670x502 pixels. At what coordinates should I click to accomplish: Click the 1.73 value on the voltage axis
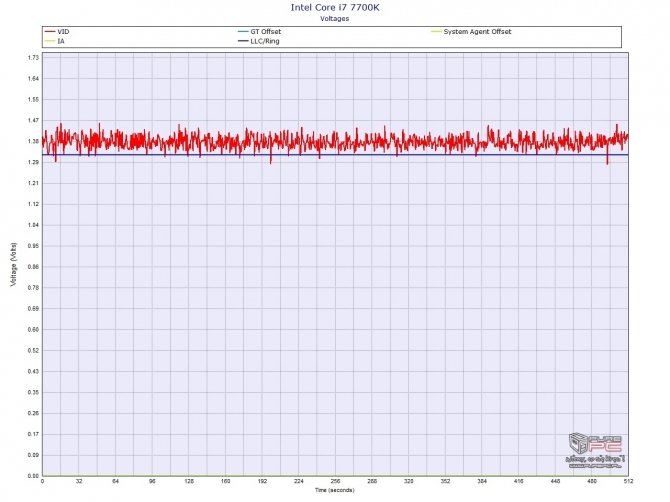click(32, 58)
